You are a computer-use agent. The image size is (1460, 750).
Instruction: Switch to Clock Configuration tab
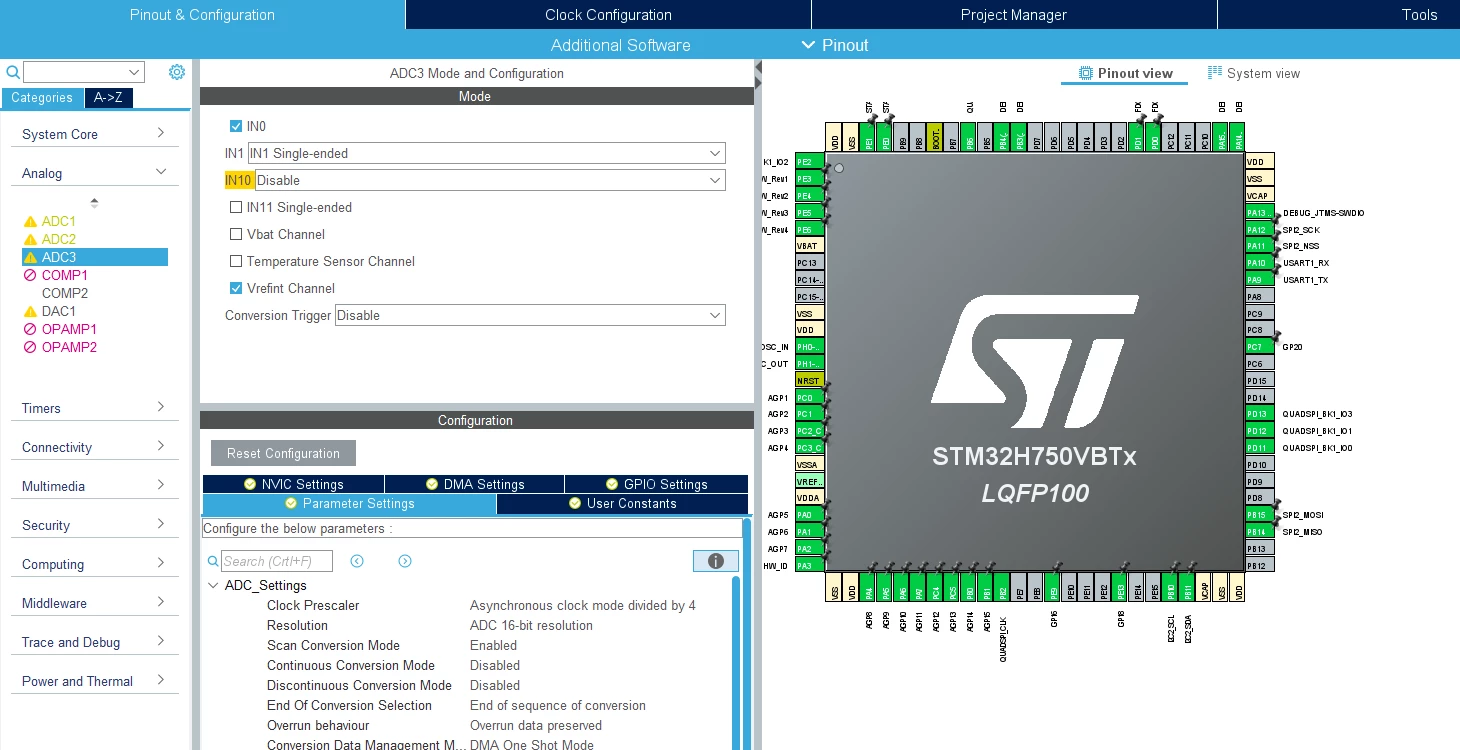608,14
